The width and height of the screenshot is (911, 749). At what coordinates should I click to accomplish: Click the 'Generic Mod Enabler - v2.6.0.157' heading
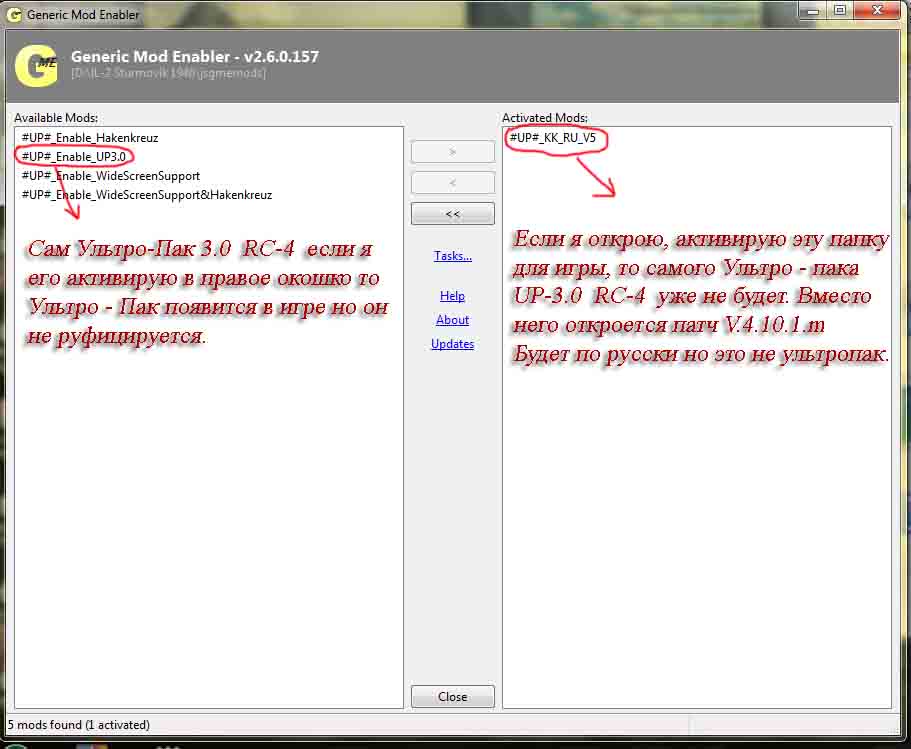195,56
